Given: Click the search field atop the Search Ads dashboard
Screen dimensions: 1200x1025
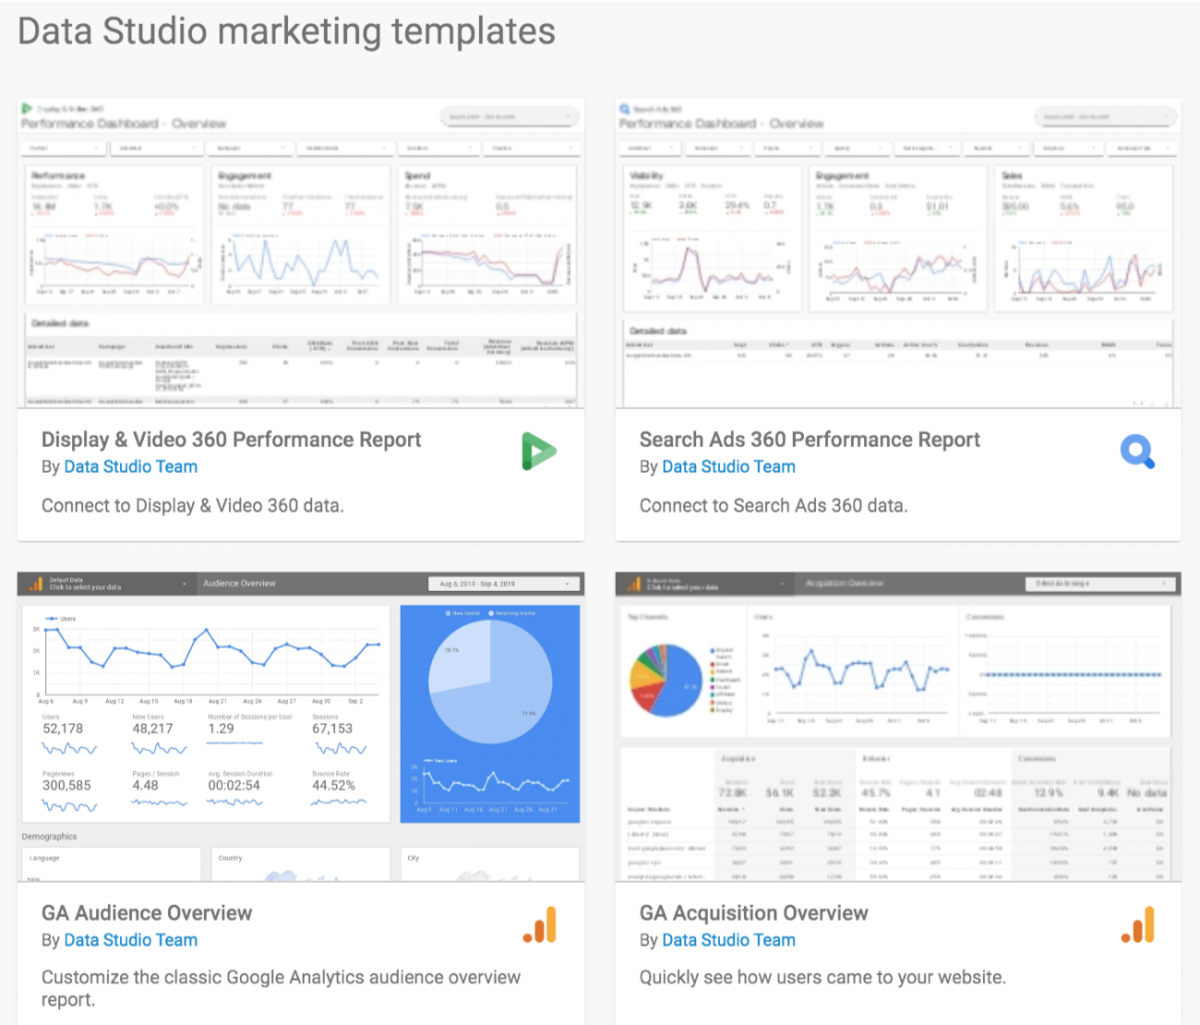Looking at the screenshot, I should [x=1104, y=116].
